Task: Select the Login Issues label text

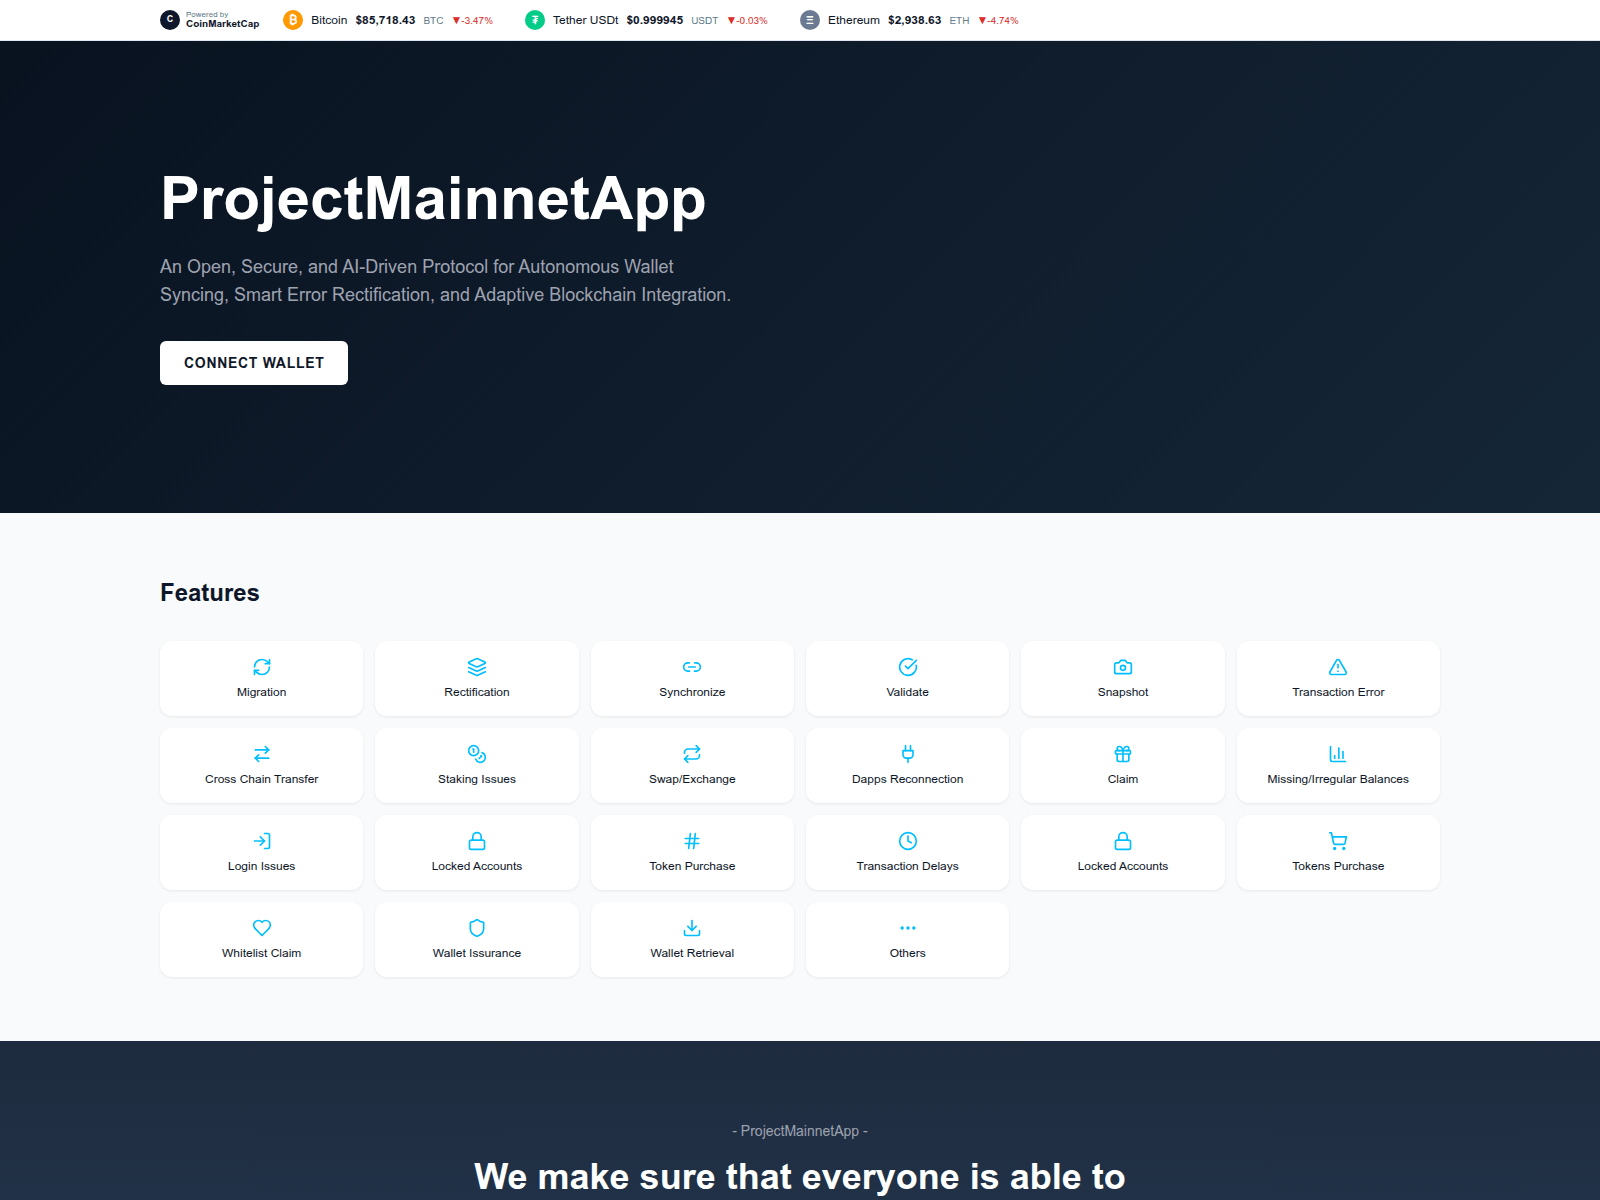Action: pyautogui.click(x=262, y=866)
